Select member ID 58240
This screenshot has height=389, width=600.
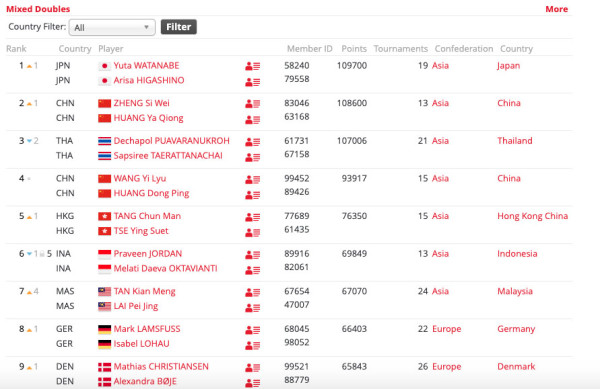[x=297, y=65]
